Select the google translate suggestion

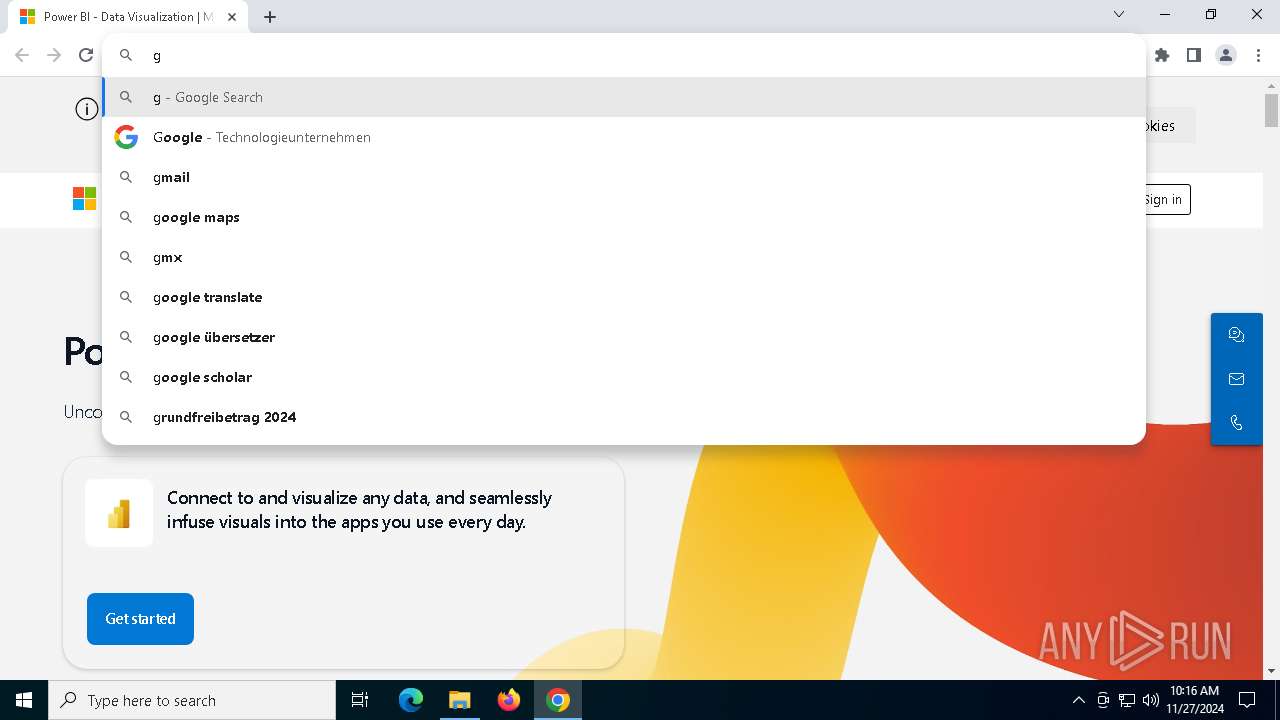pyautogui.click(x=624, y=297)
